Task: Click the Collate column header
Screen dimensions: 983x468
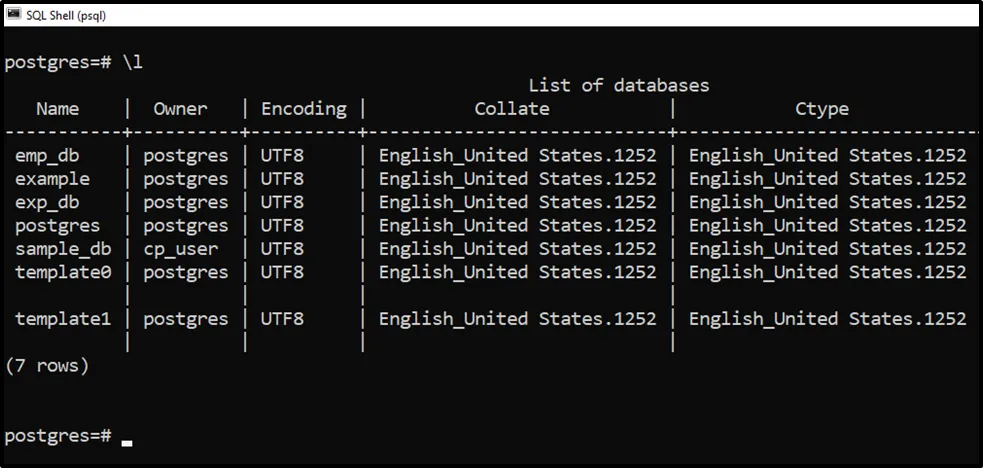Action: pos(511,109)
